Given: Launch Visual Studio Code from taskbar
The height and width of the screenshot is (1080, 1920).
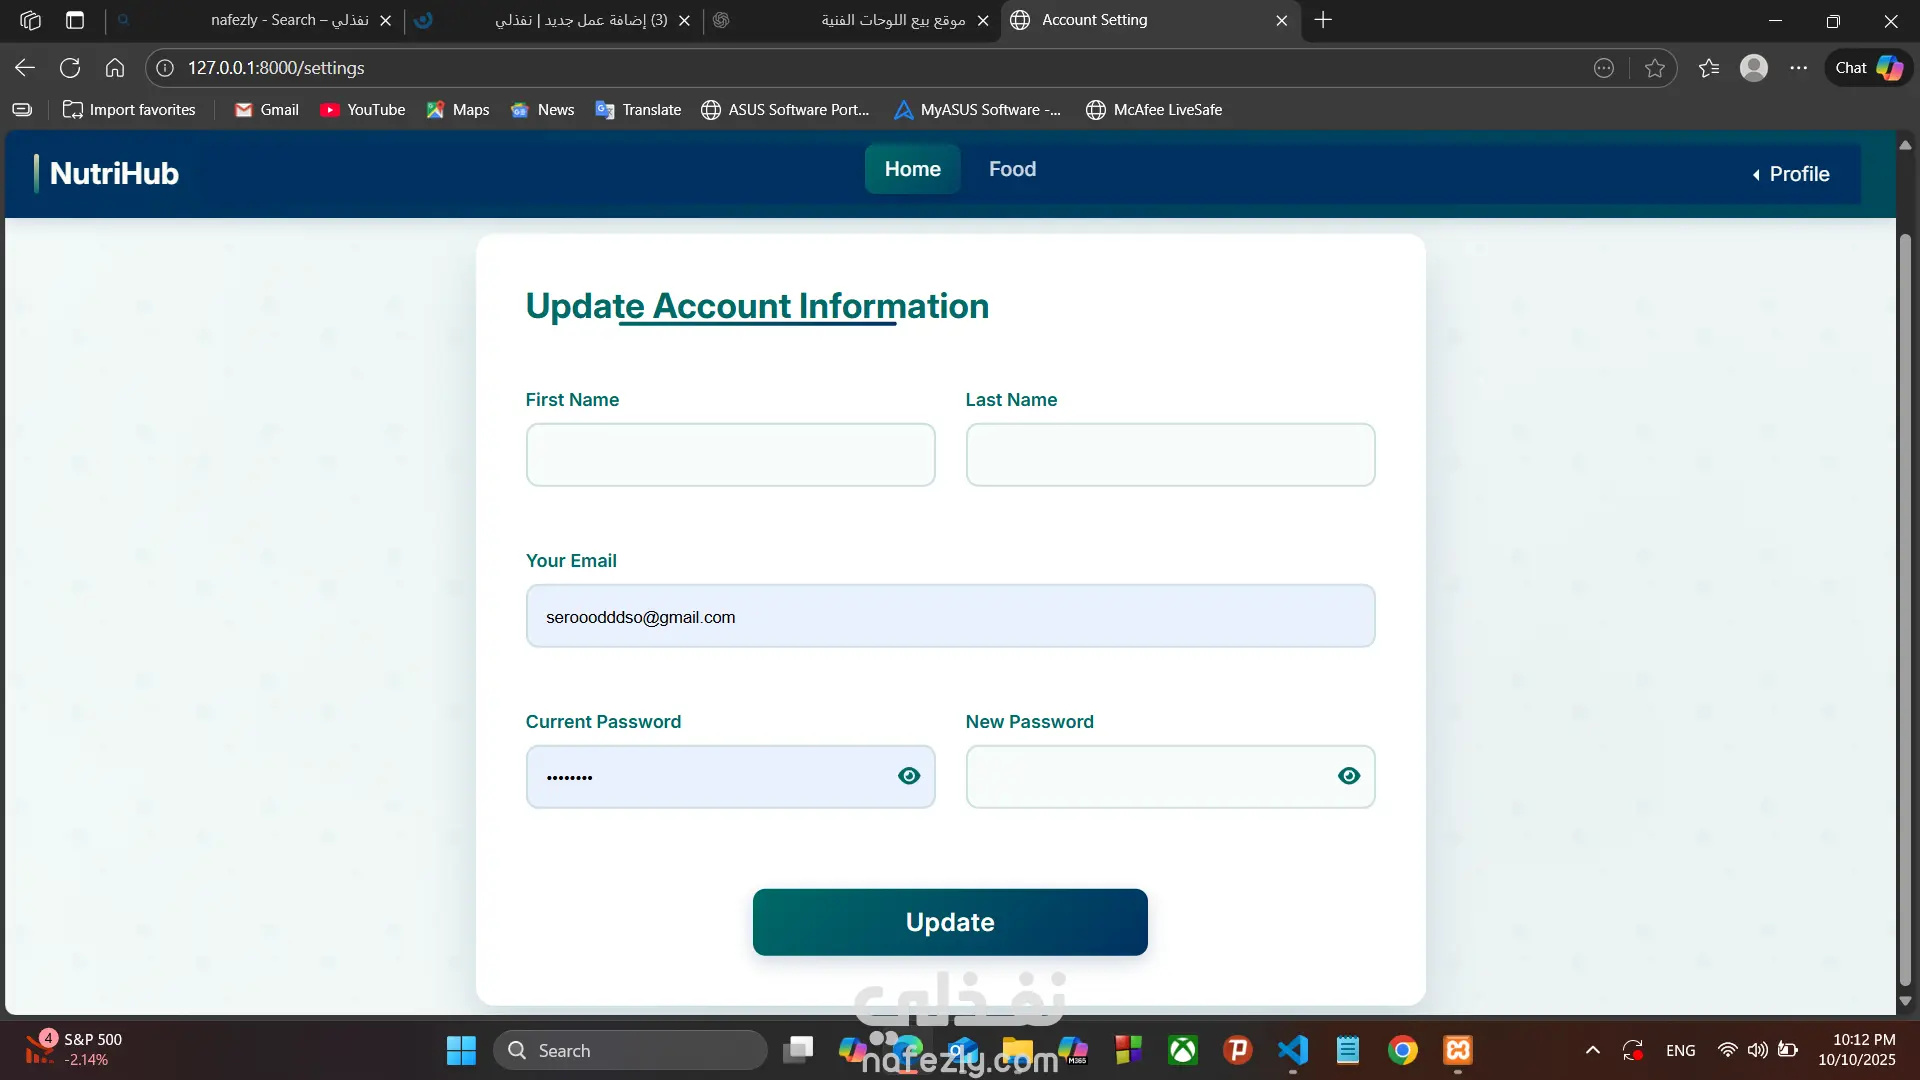Looking at the screenshot, I should (1292, 1050).
